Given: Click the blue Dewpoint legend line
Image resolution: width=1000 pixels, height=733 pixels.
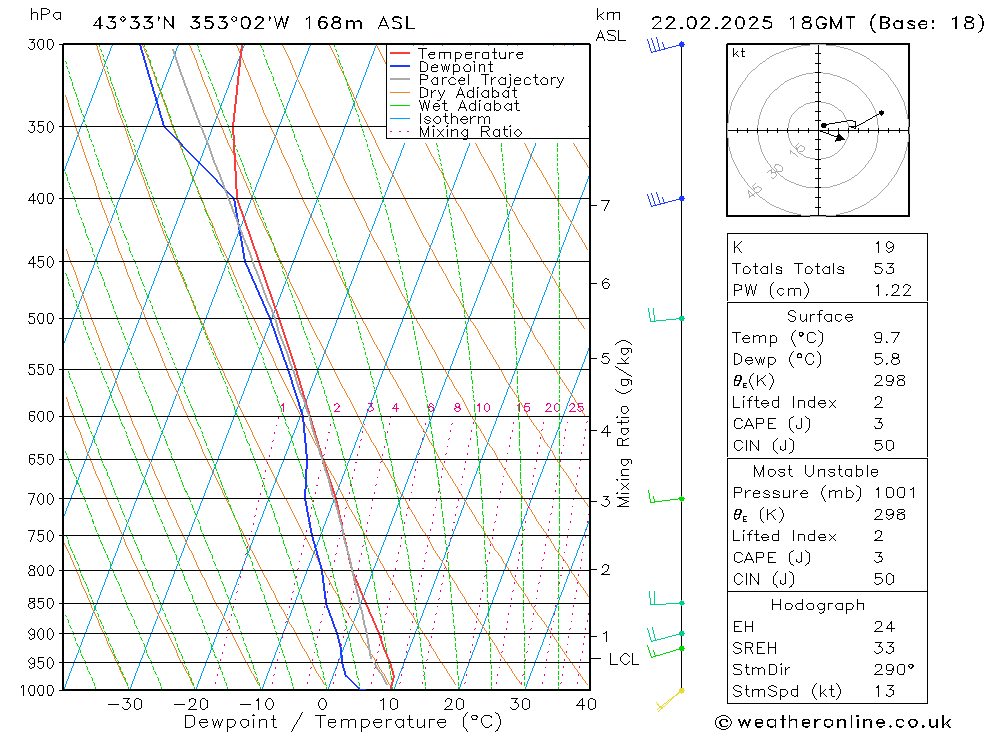Looking at the screenshot, I should (400, 66).
